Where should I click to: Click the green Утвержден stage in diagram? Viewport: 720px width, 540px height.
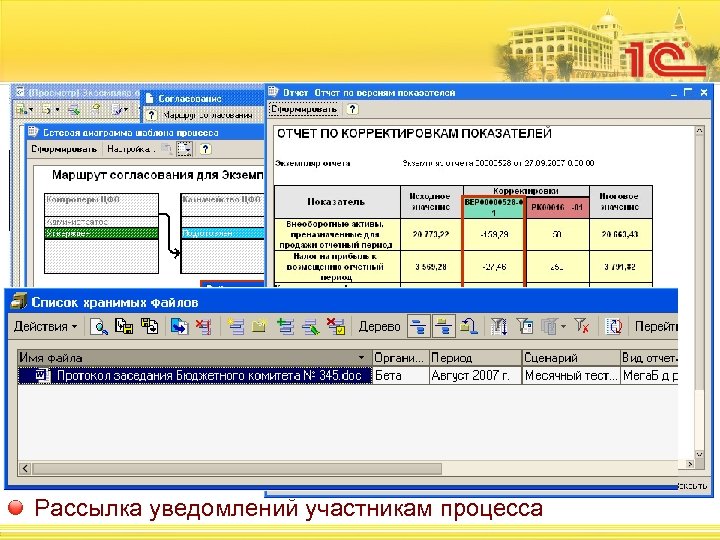pos(101,233)
